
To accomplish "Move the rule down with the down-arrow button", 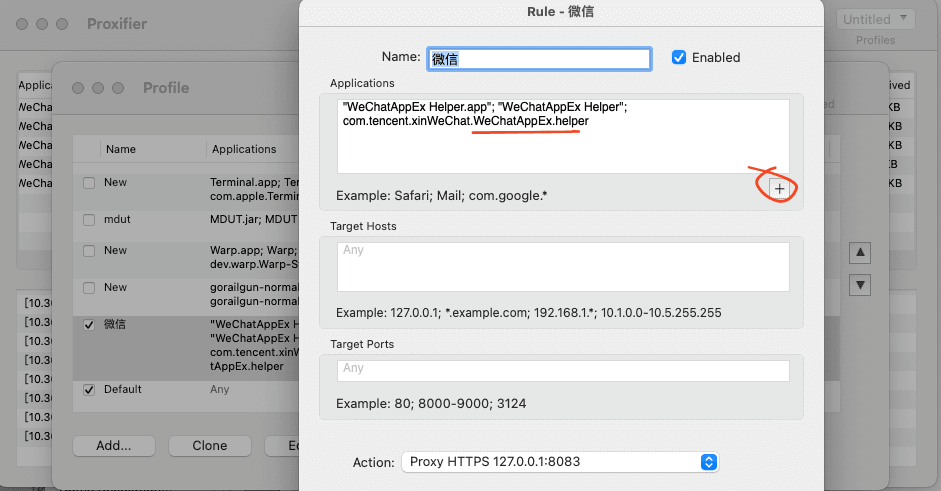I will (x=860, y=285).
